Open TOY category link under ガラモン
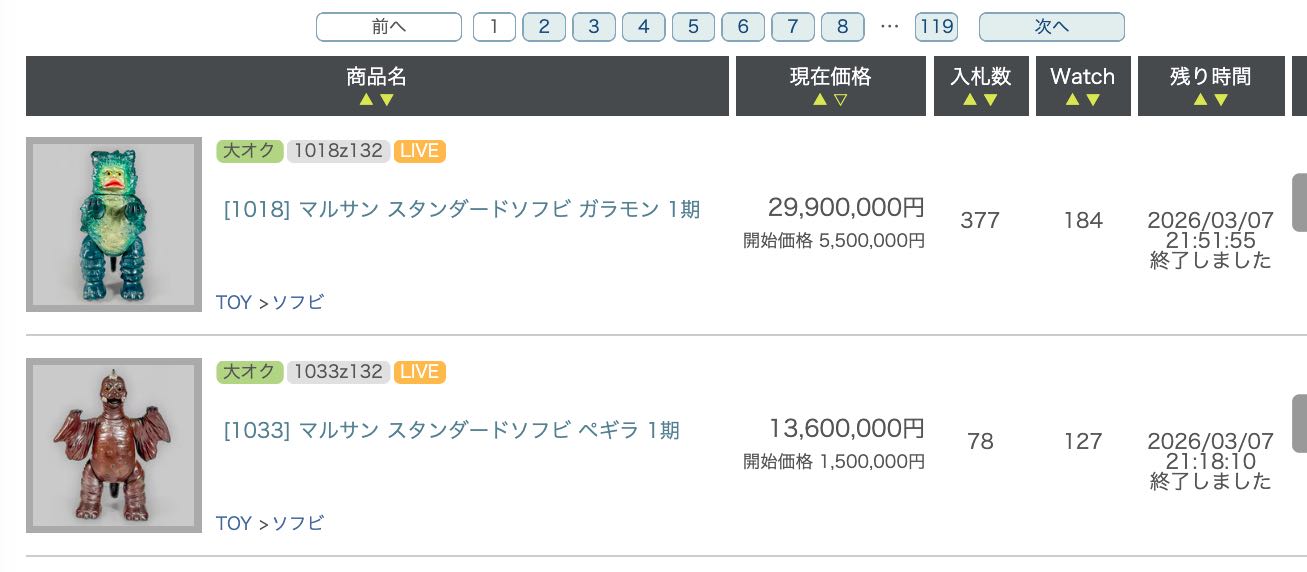The image size is (1307, 572). click(234, 302)
